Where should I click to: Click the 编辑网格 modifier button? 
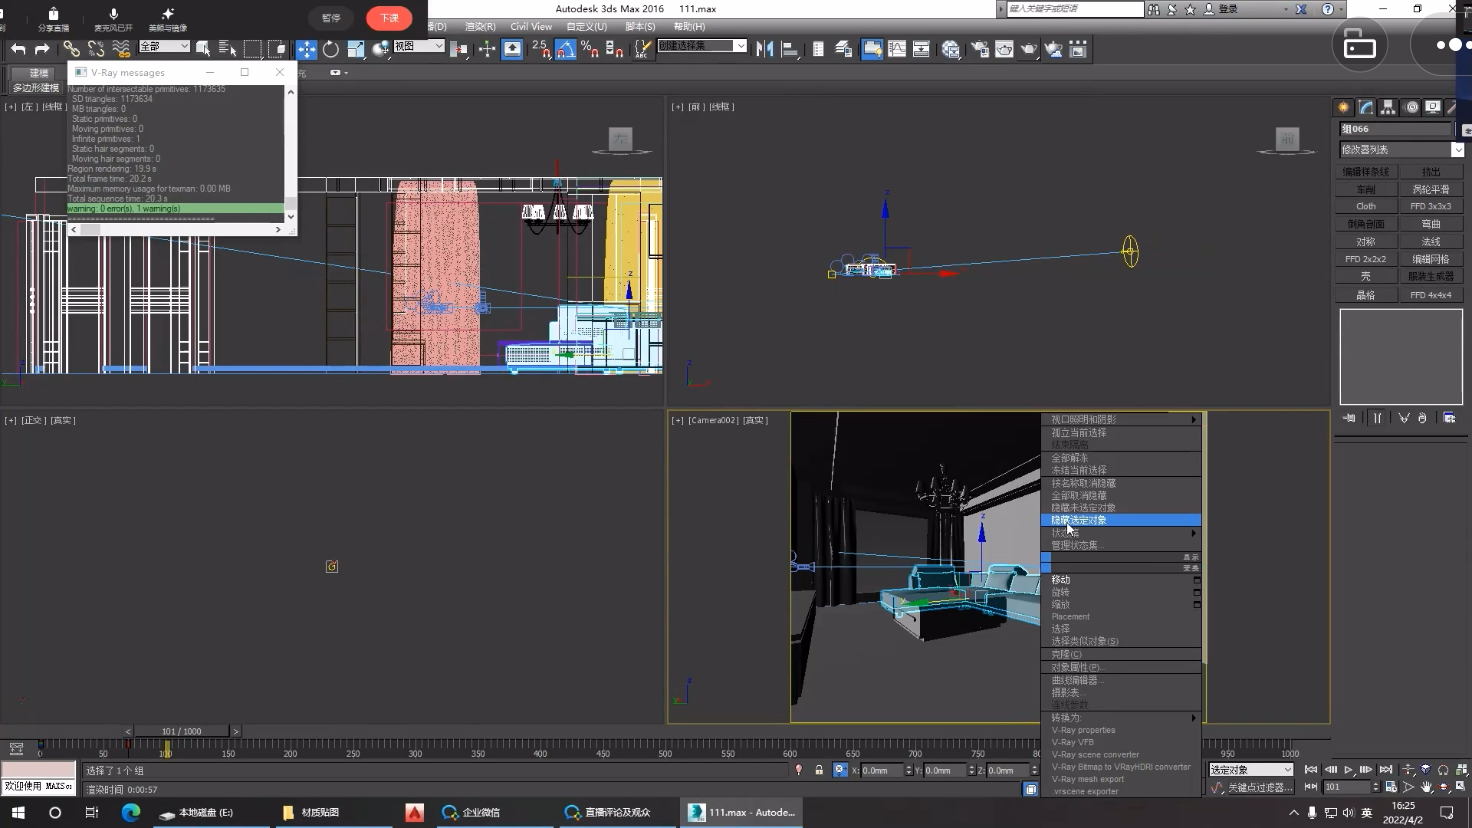coord(1431,259)
